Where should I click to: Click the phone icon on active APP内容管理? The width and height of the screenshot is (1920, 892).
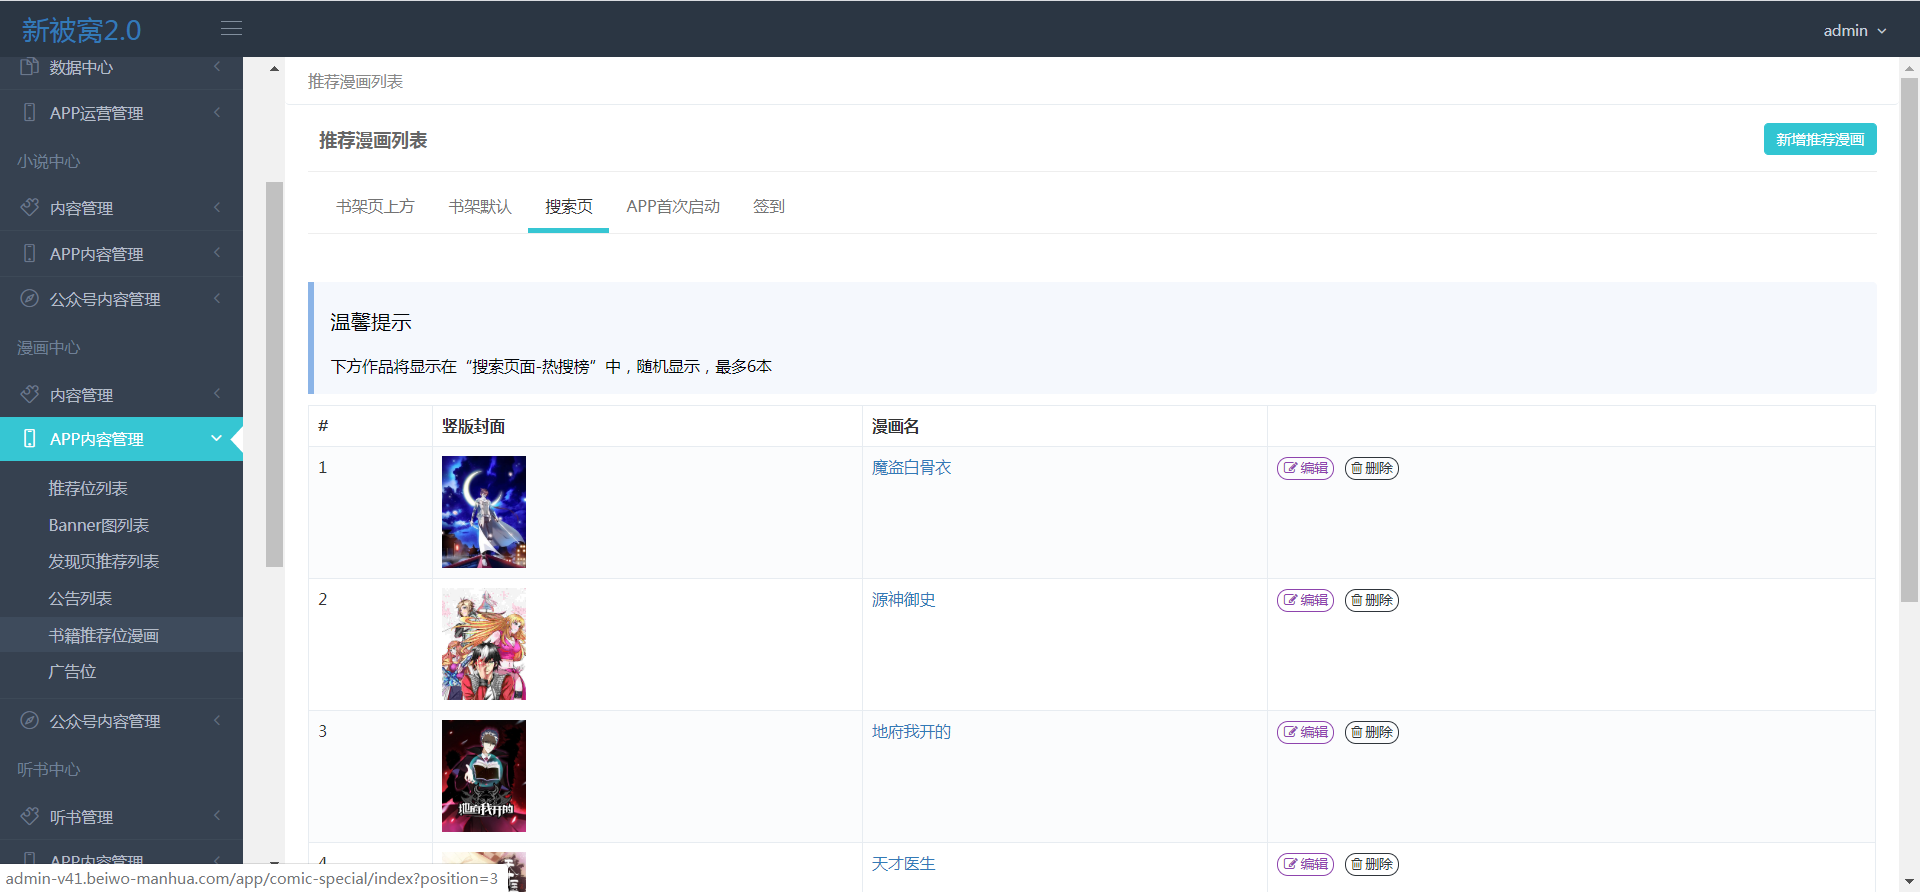click(x=29, y=438)
